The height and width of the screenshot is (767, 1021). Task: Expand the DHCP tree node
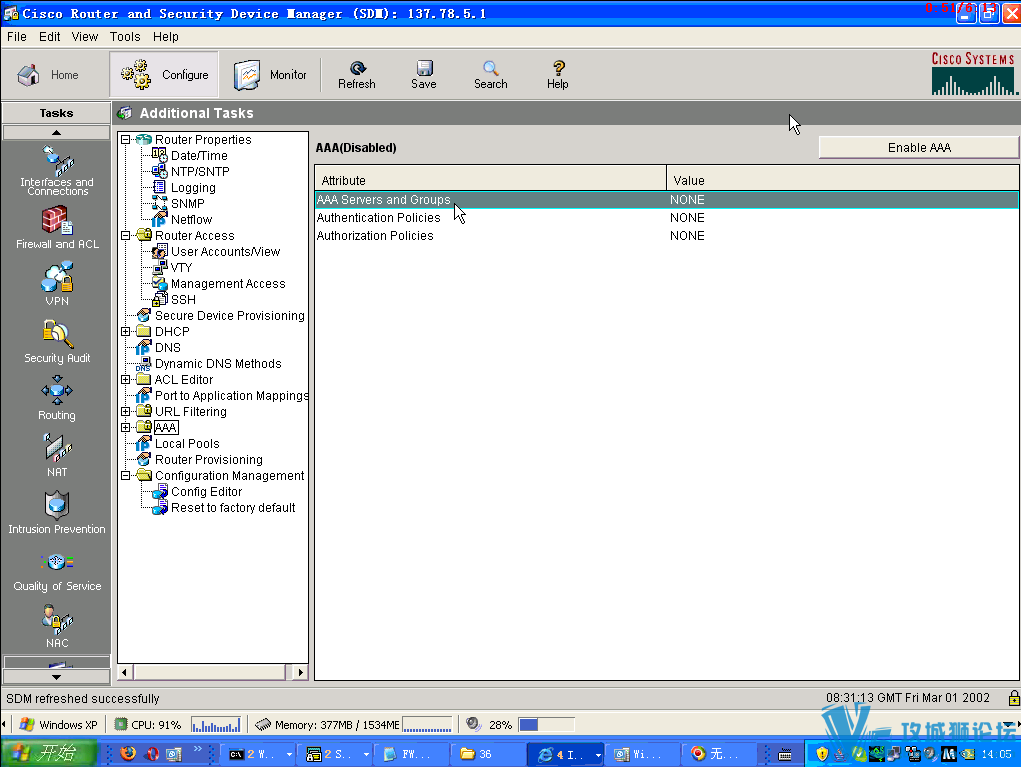126,331
